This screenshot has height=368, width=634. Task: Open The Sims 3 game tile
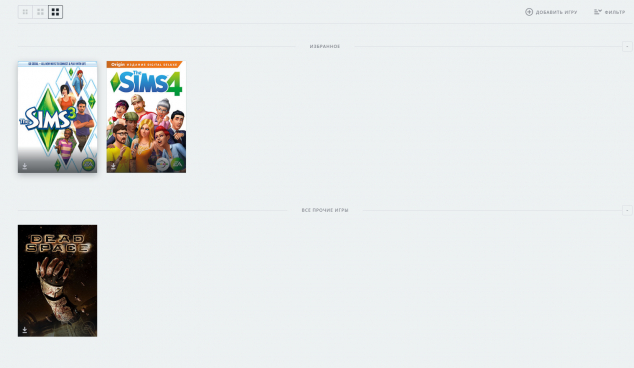click(57, 117)
